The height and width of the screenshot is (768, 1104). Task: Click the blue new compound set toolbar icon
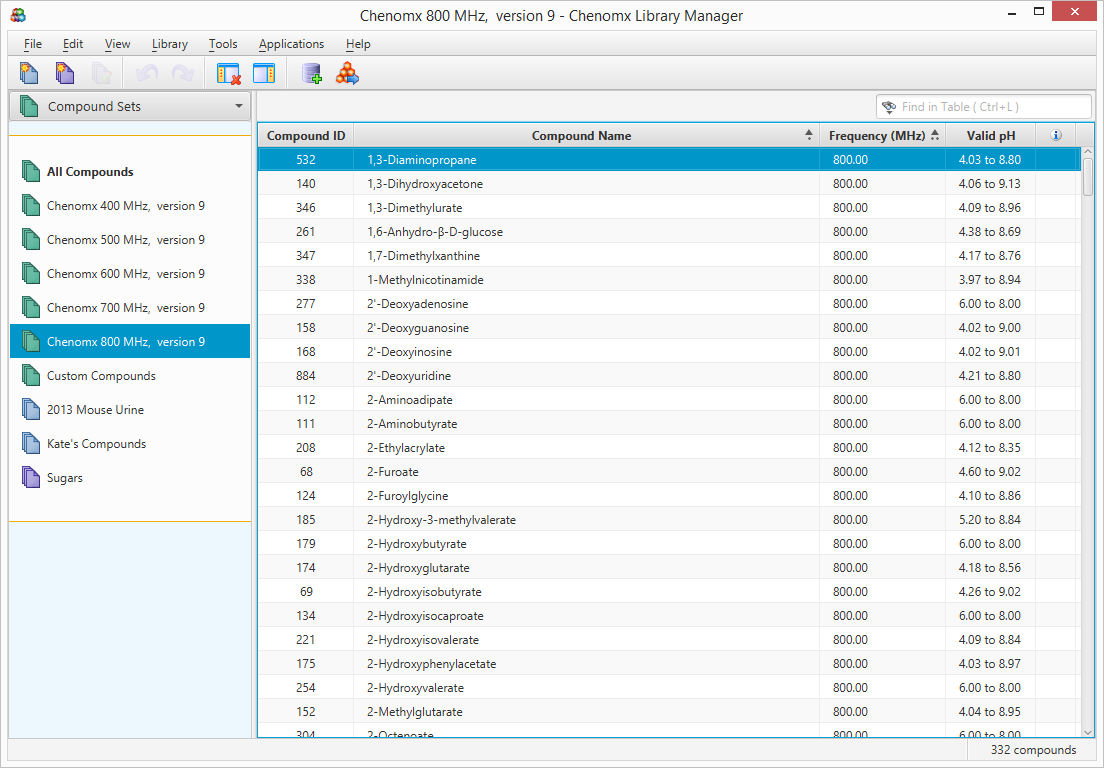29,73
